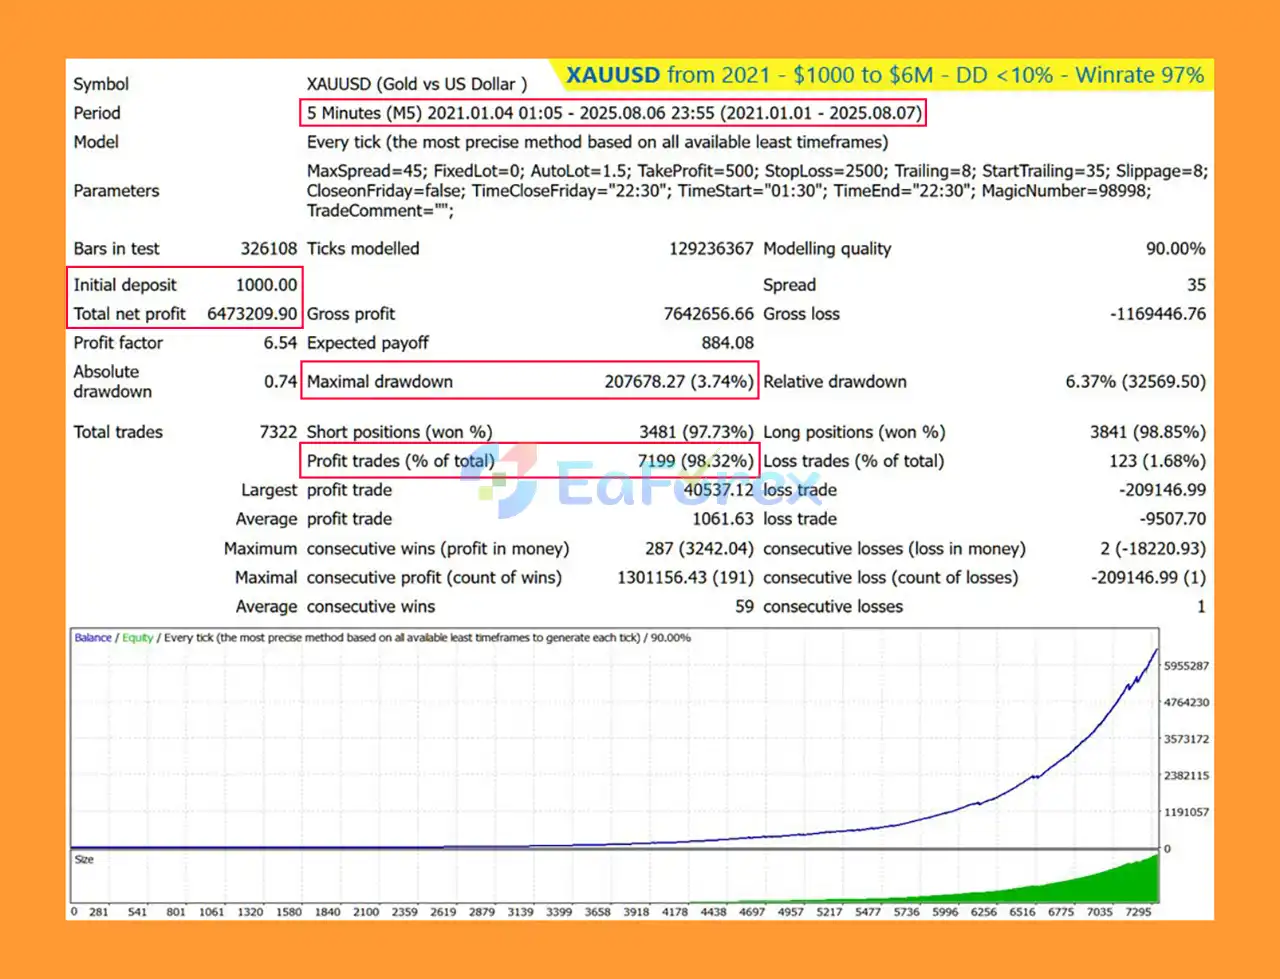Click the yellow XAUUSD headline banner
Viewport: 1280px width, 979px height.
click(884, 75)
